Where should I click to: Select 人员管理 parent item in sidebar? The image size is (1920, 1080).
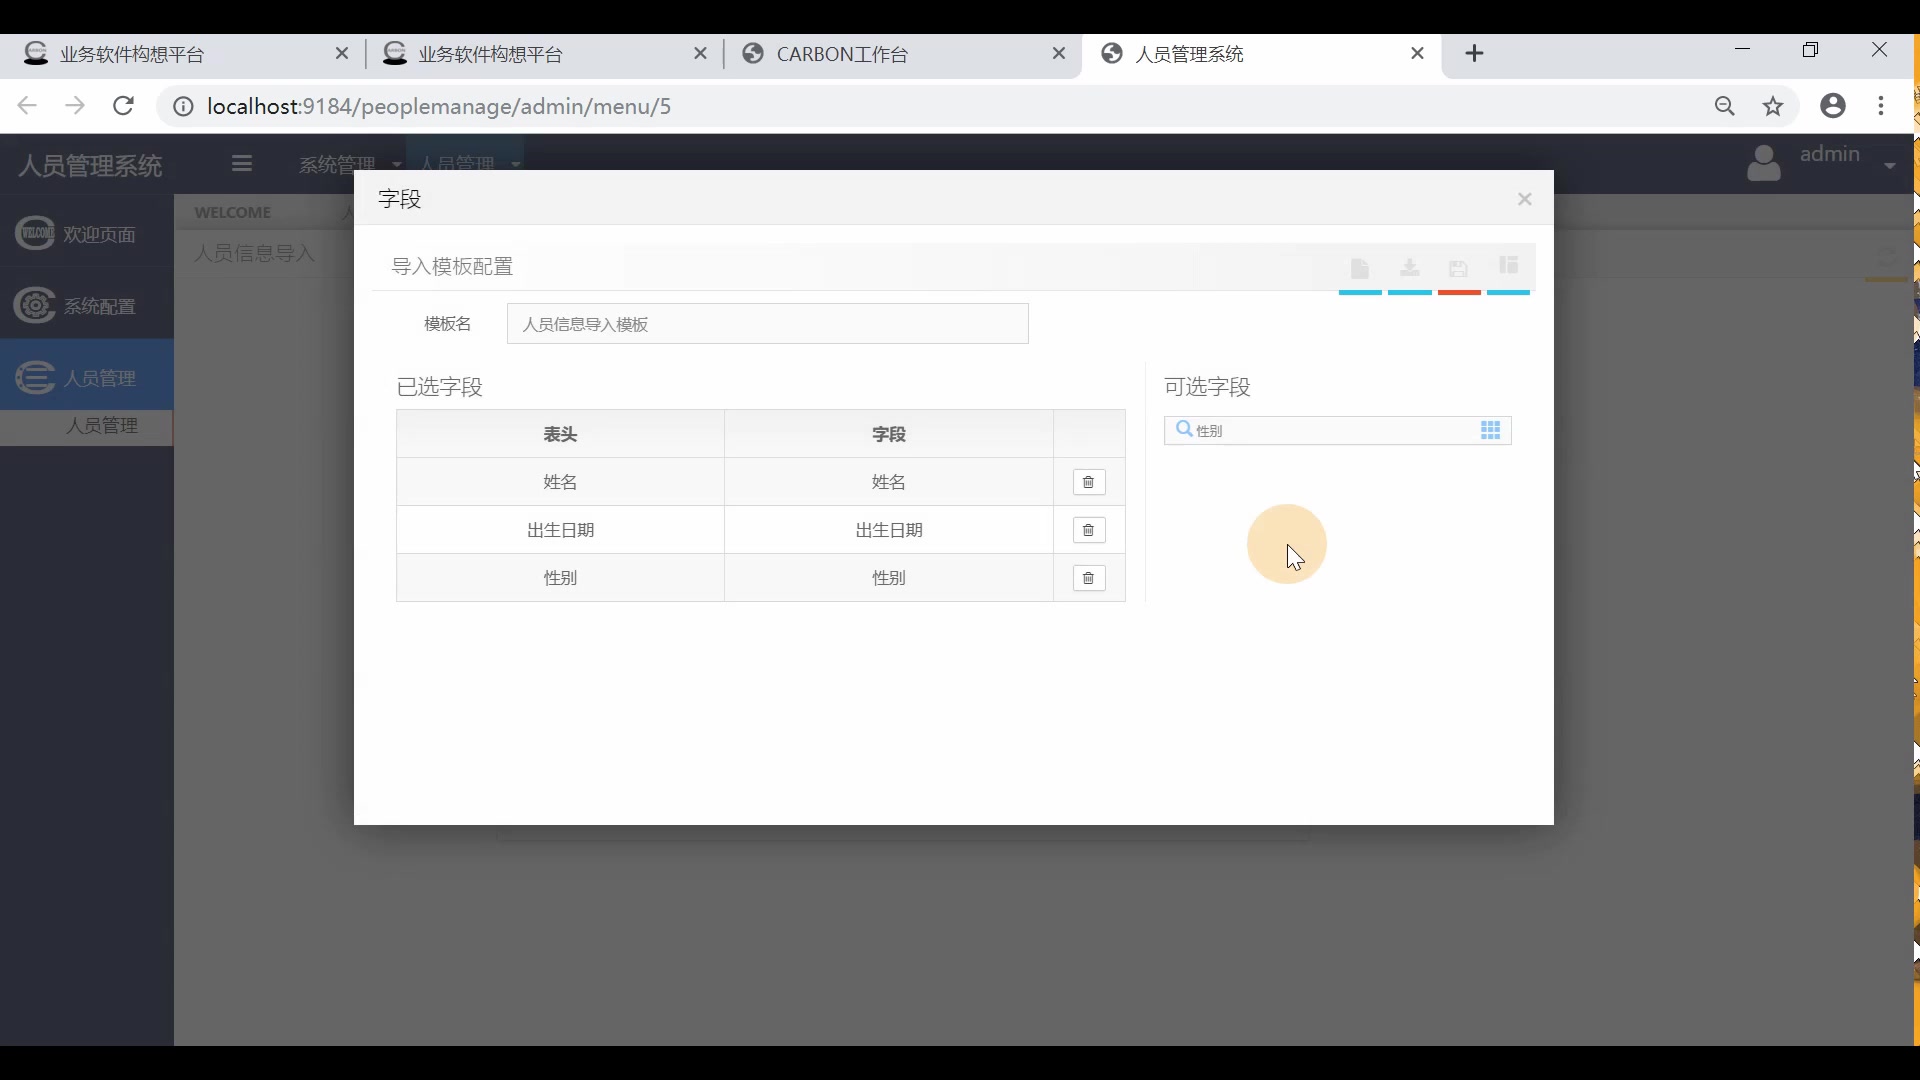87,376
